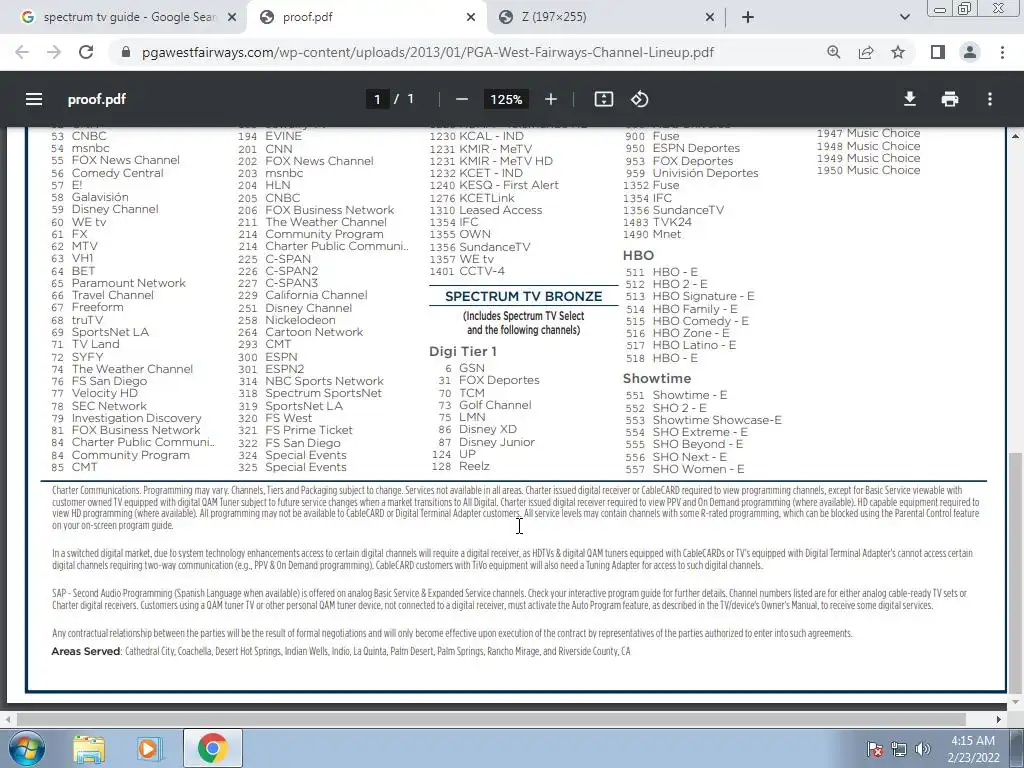
Task: Click the 1355 OWN channel entry
Action: coord(460,234)
